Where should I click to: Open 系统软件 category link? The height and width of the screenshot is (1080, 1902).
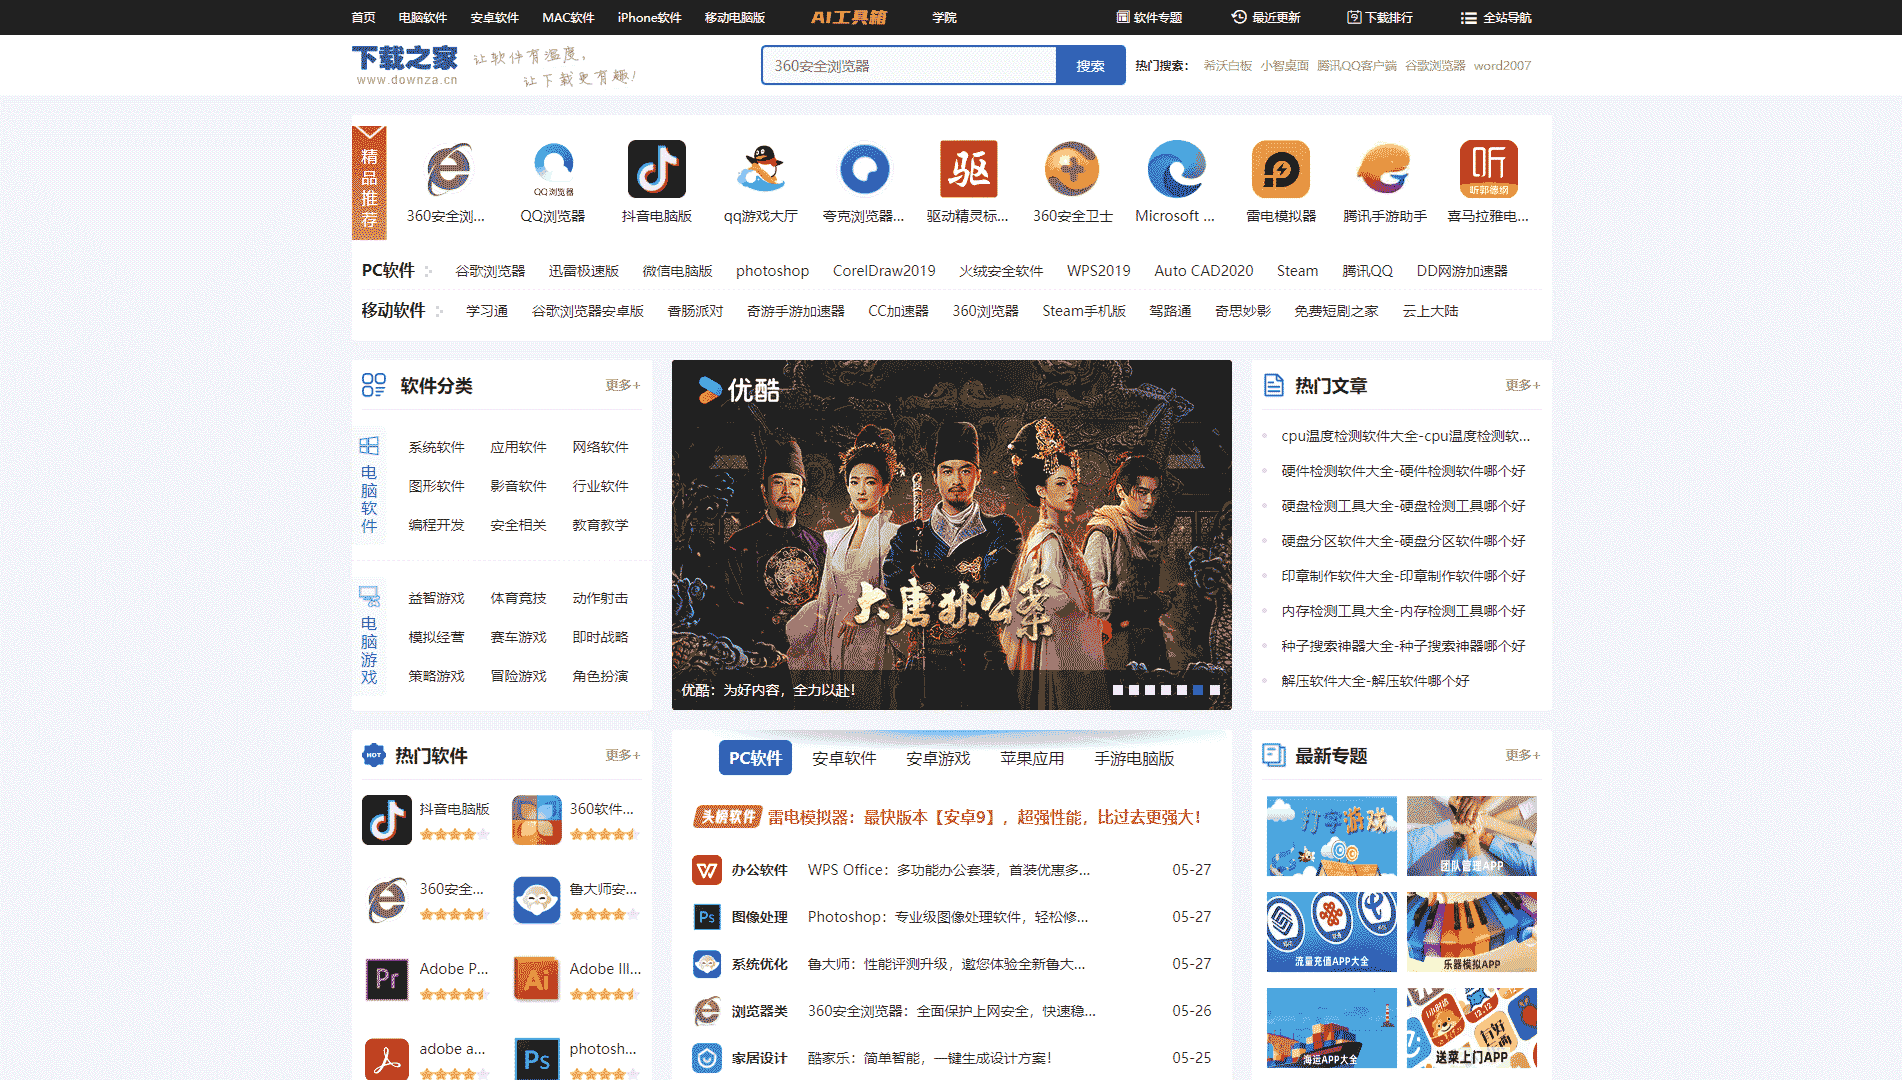click(436, 447)
